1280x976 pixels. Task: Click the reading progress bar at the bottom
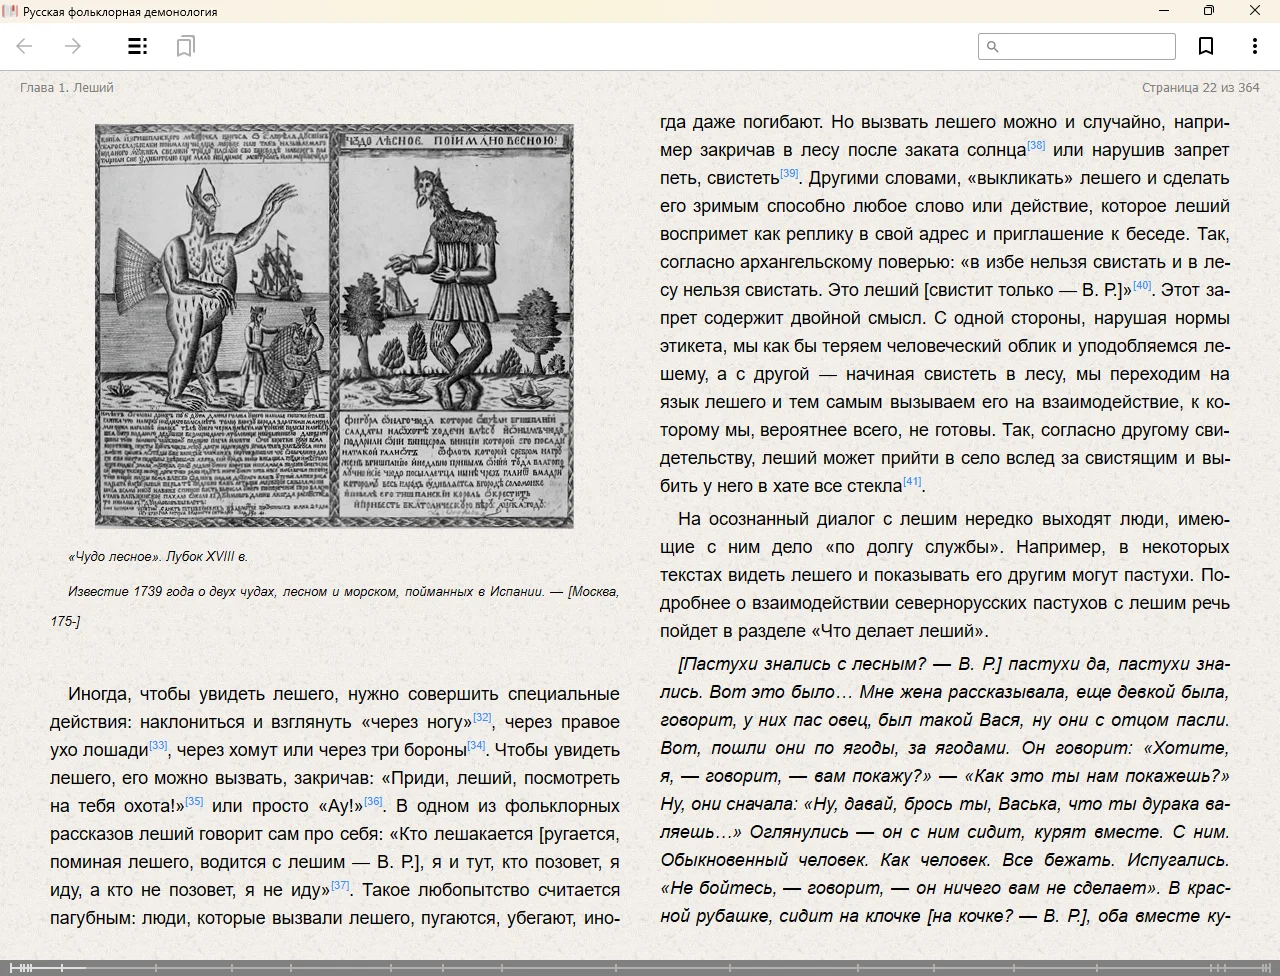(x=640, y=967)
